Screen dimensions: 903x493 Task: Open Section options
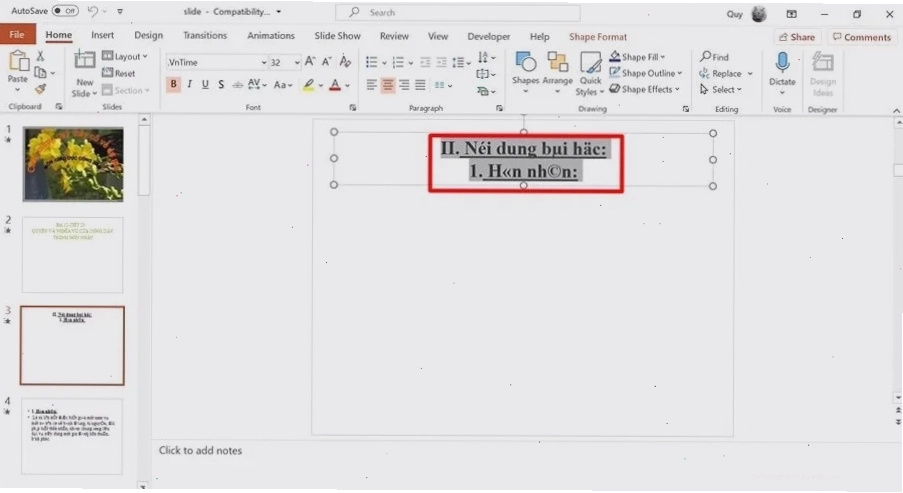click(x=126, y=90)
